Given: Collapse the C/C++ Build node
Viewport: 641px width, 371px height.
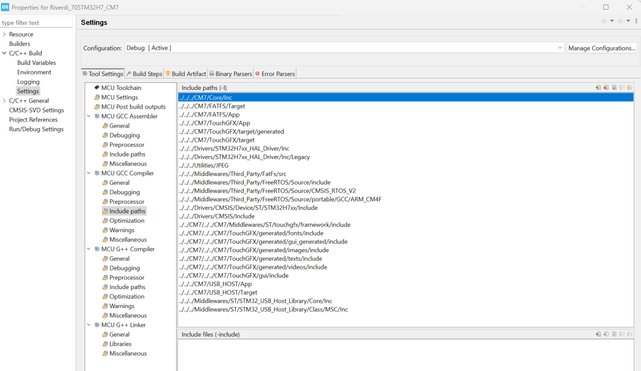Looking at the screenshot, I should click(x=4, y=53).
